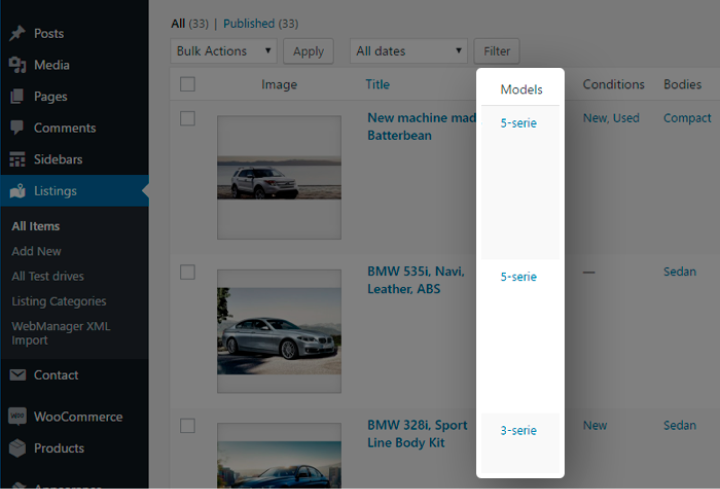Click the Pages icon in sidebar
Viewport: 720px width, 489px height.
17,97
